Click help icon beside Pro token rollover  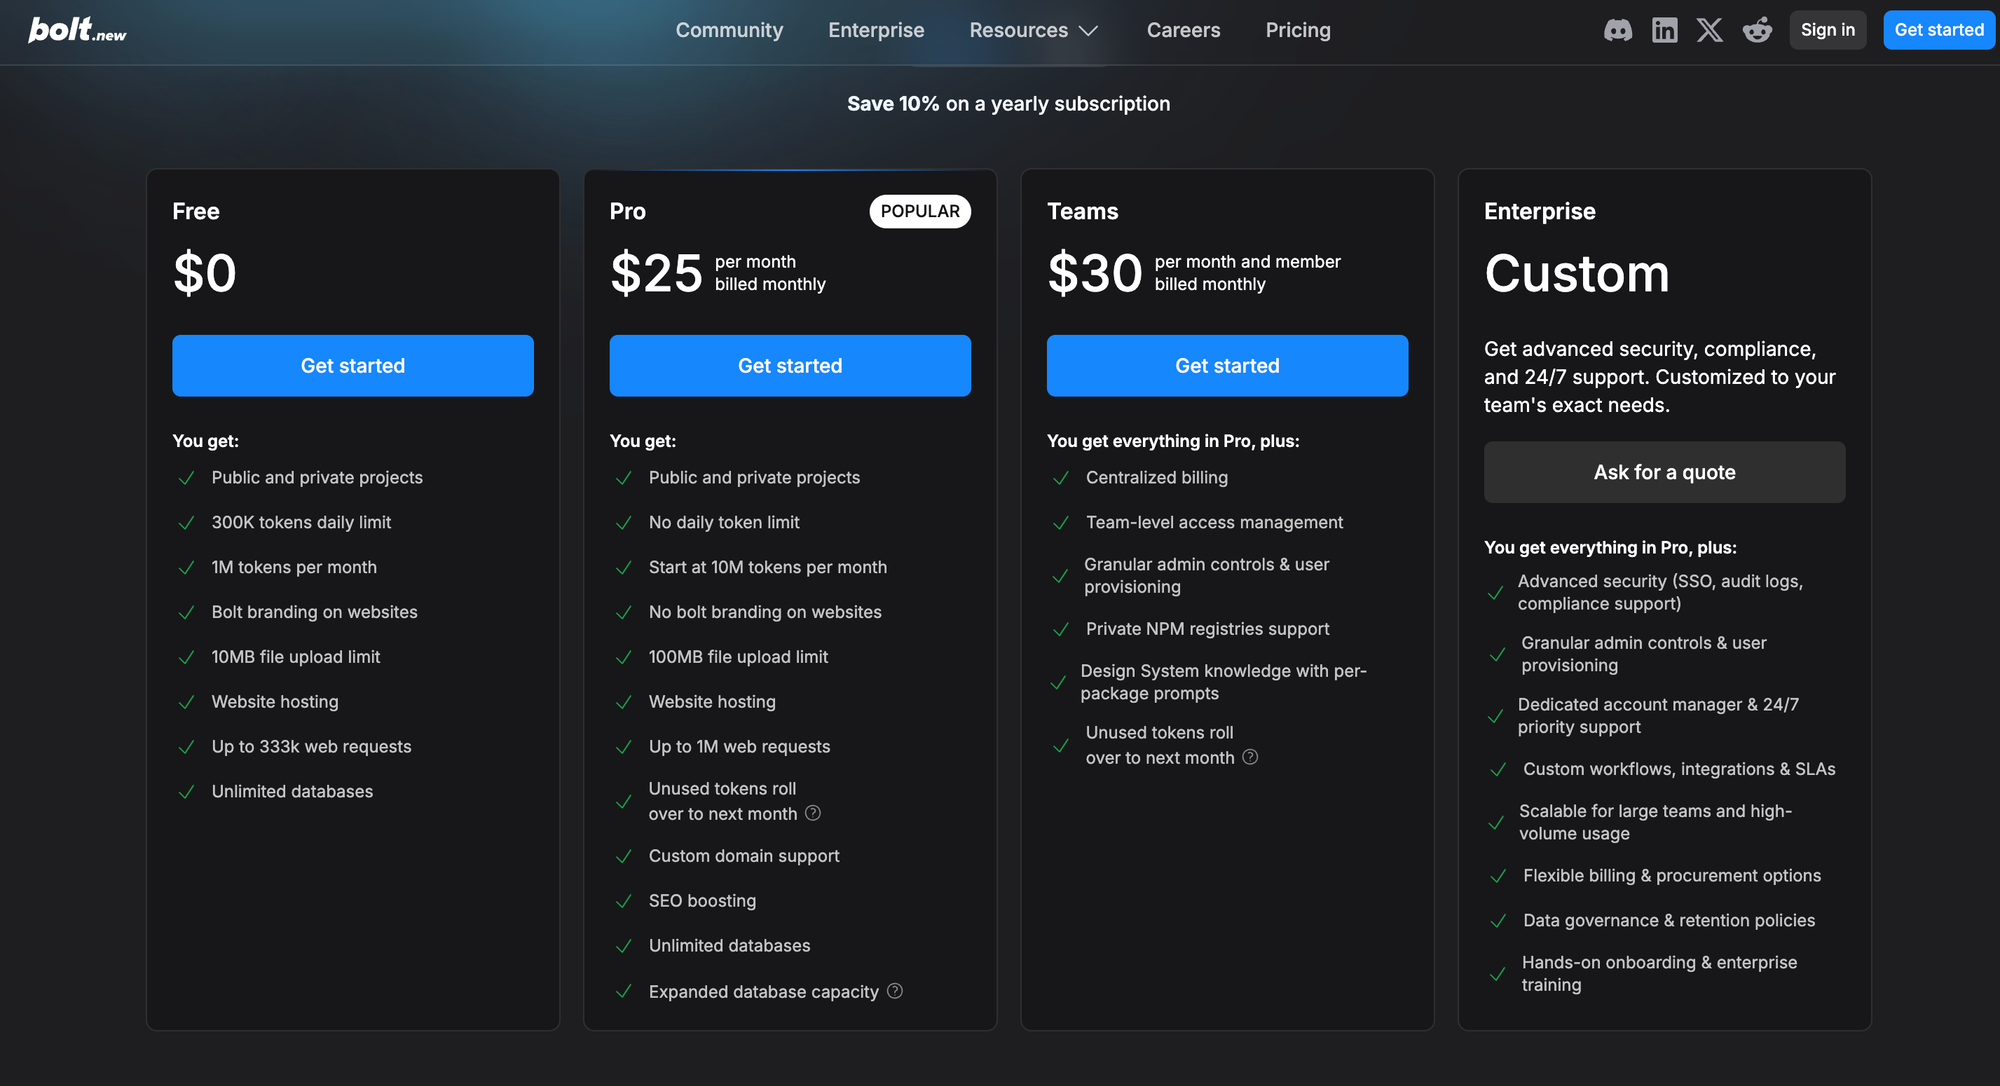[x=813, y=813]
